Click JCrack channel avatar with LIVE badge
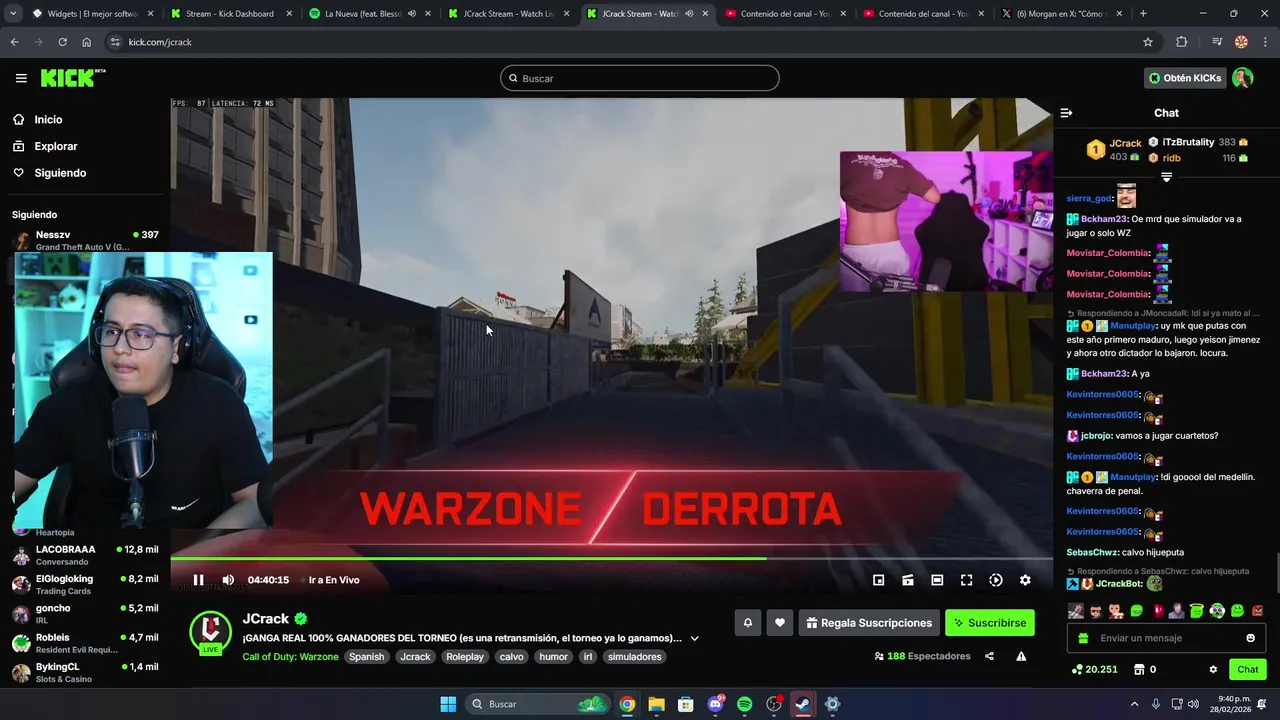The width and height of the screenshot is (1280, 720). pos(210,632)
